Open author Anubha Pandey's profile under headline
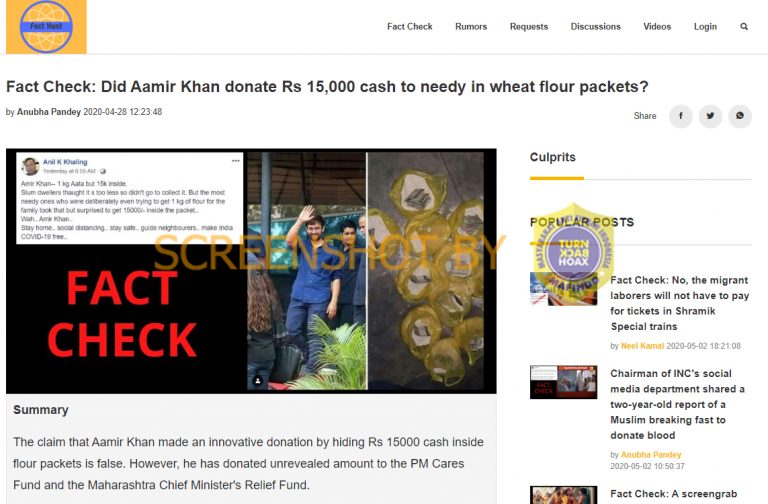The width and height of the screenshot is (768, 504). click(x=48, y=112)
